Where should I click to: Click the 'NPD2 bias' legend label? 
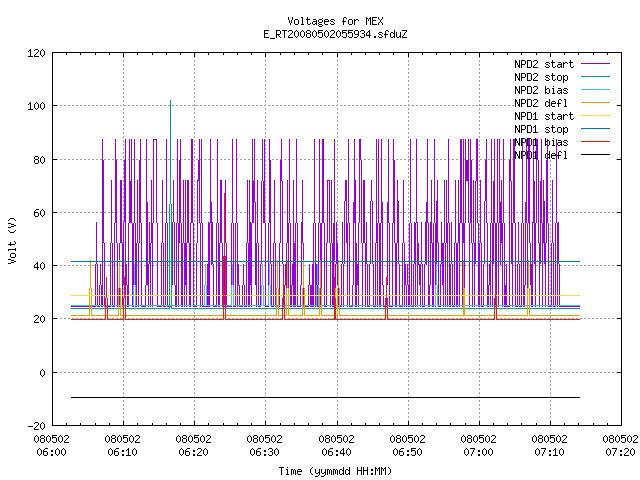tap(541, 90)
